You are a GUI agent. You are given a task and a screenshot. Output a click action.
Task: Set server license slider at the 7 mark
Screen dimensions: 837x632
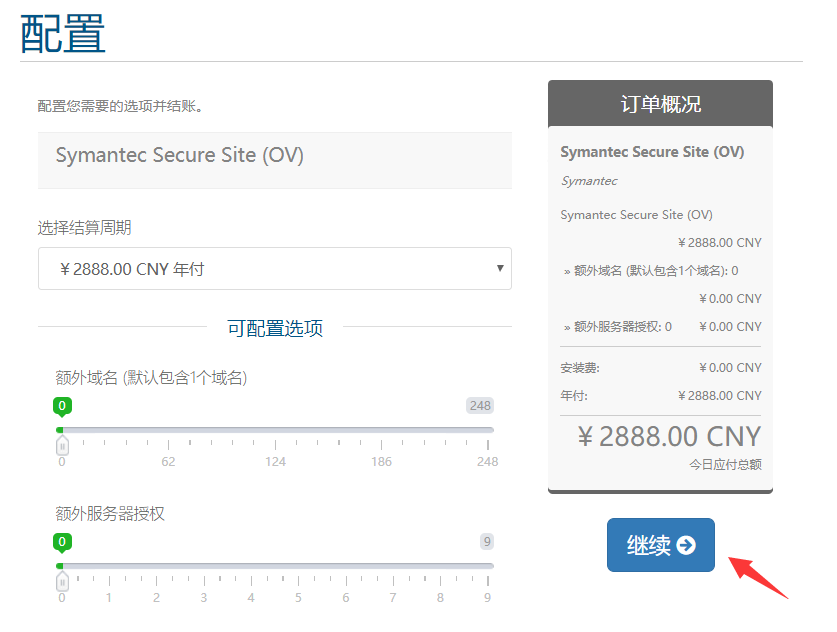pos(393,566)
